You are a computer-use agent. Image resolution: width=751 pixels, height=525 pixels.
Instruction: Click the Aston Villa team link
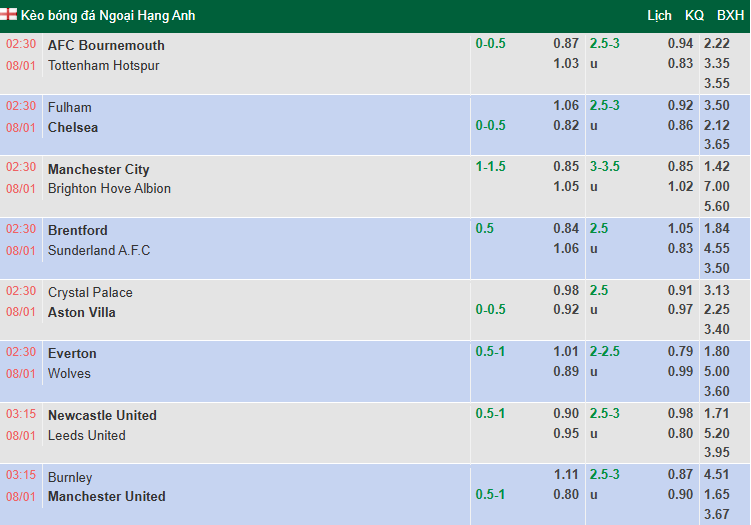tap(82, 312)
